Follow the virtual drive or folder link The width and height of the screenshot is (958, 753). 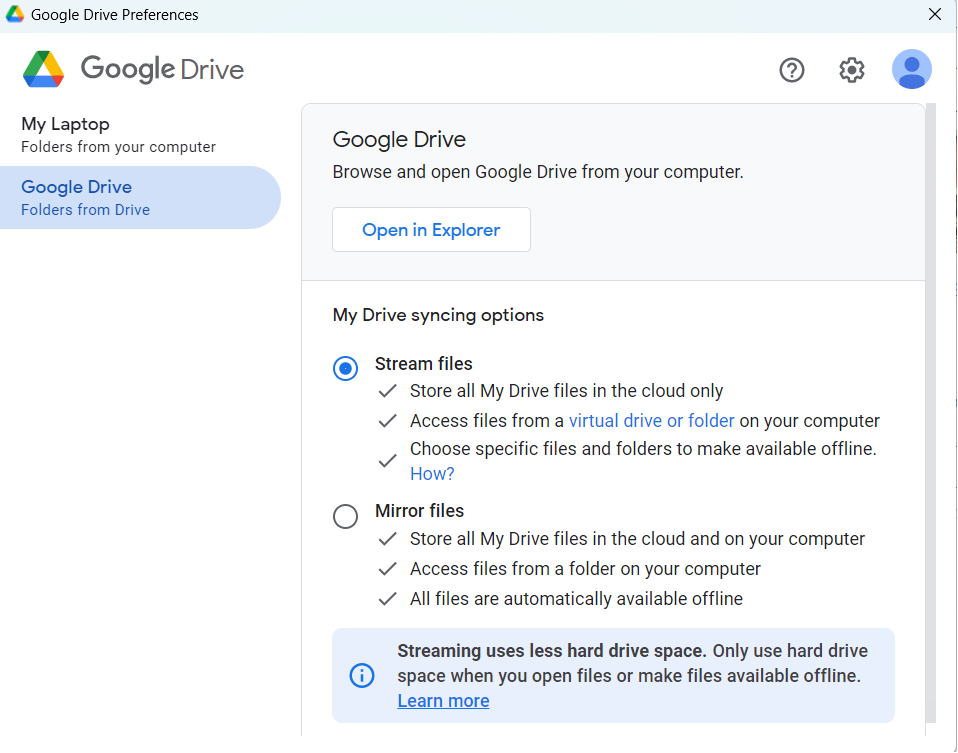[651, 421]
